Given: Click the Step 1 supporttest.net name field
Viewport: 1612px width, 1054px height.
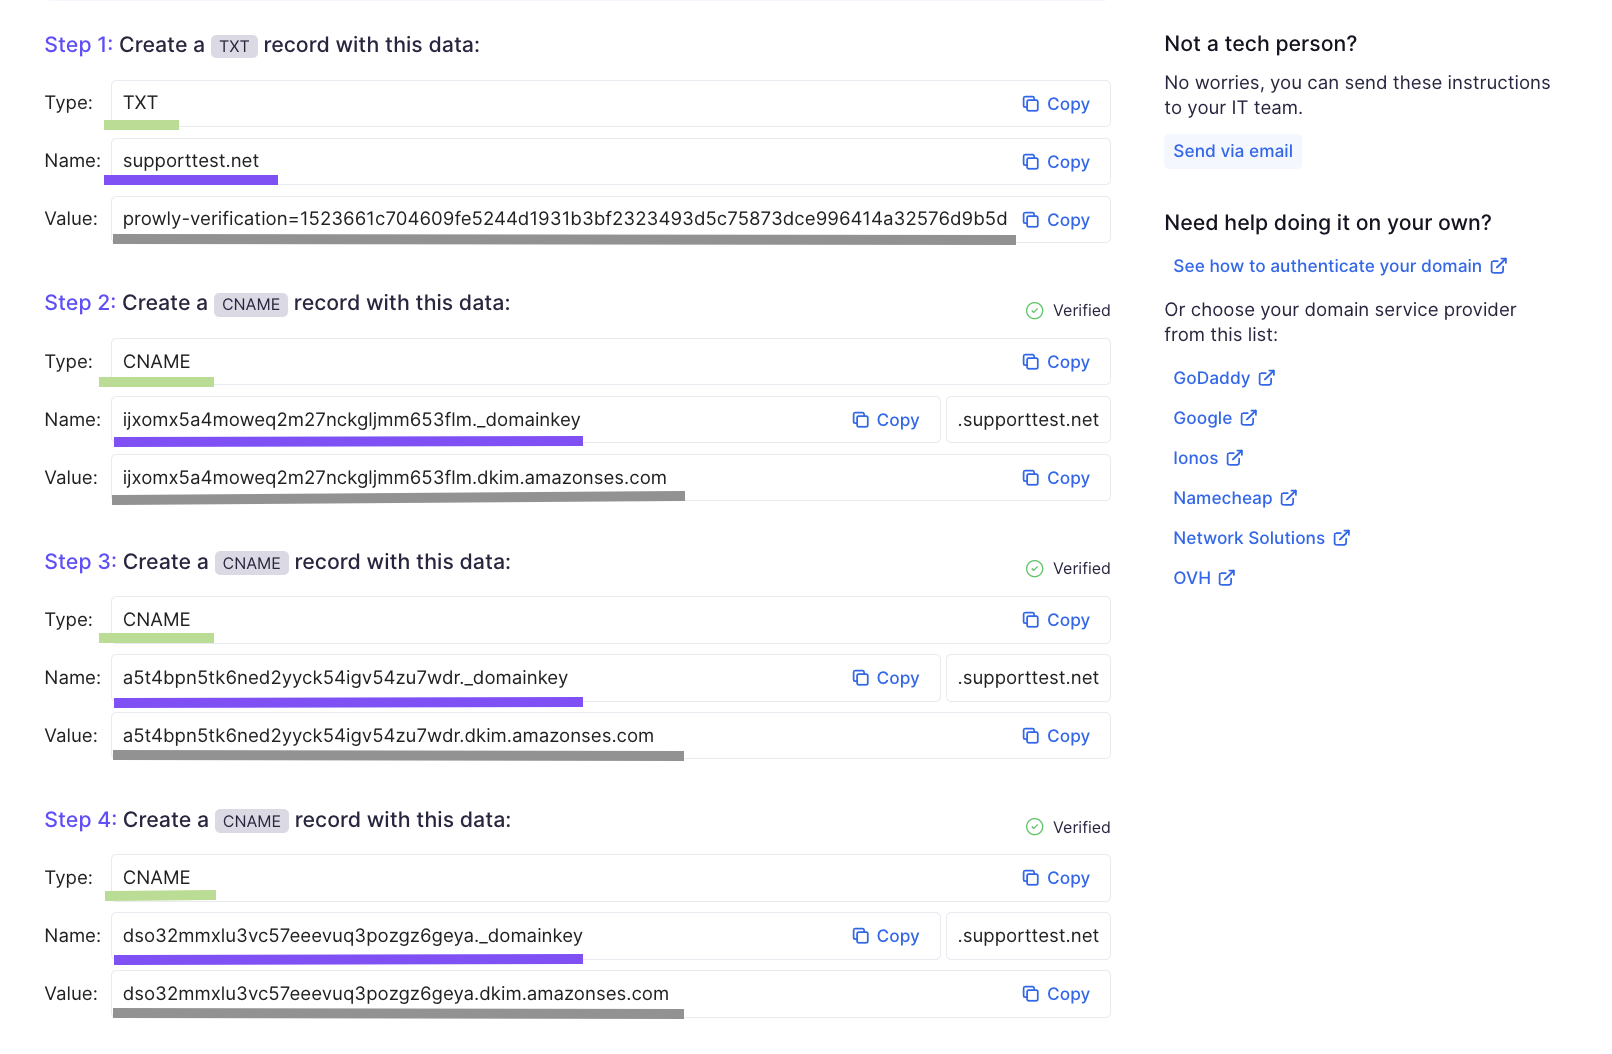Looking at the screenshot, I should click(x=610, y=161).
